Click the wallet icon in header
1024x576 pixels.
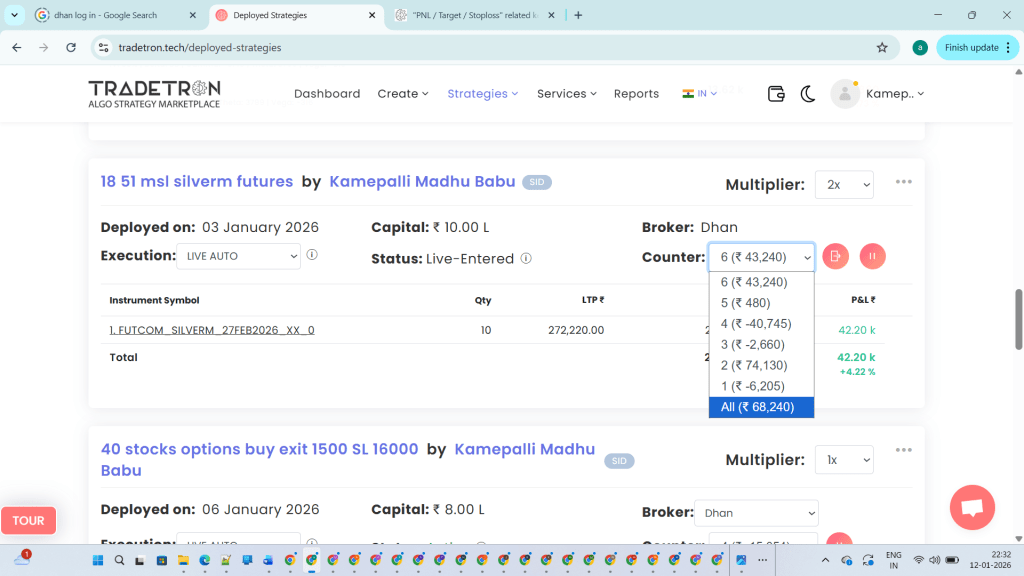coord(776,94)
